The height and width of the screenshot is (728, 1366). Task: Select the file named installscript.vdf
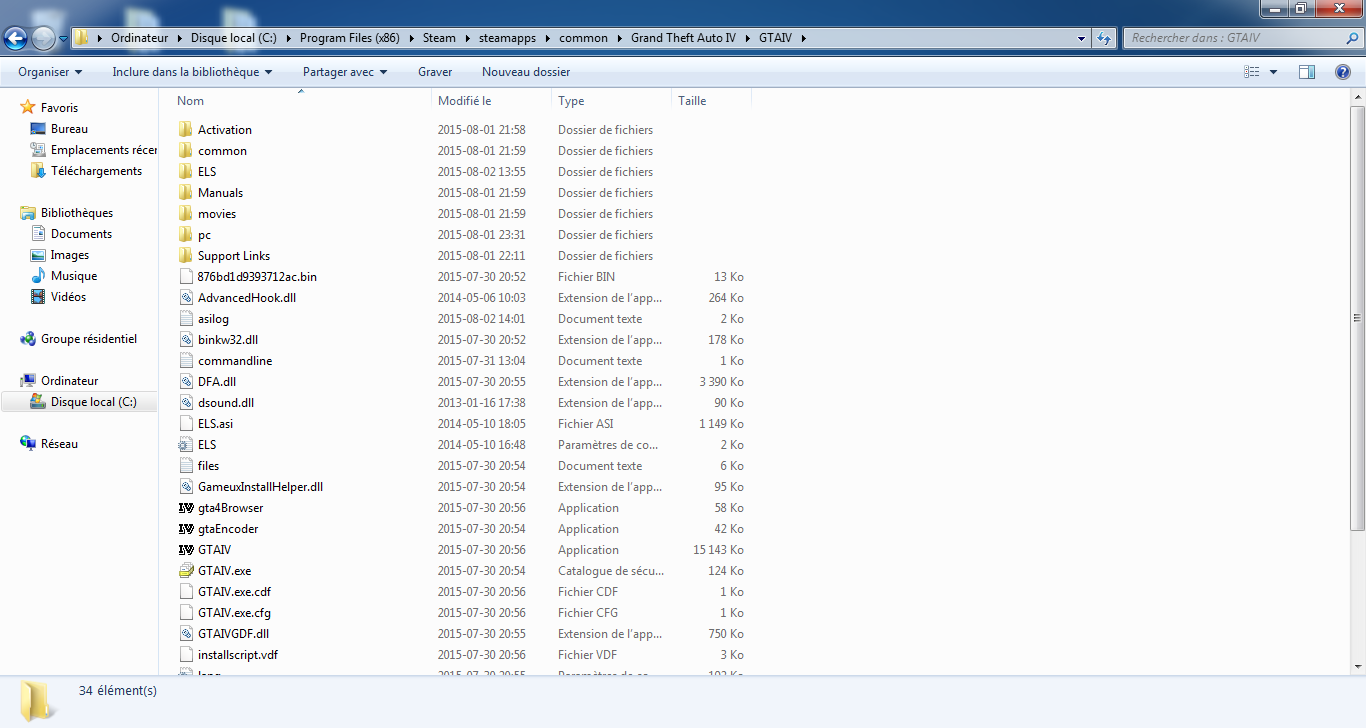pyautogui.click(x=238, y=655)
